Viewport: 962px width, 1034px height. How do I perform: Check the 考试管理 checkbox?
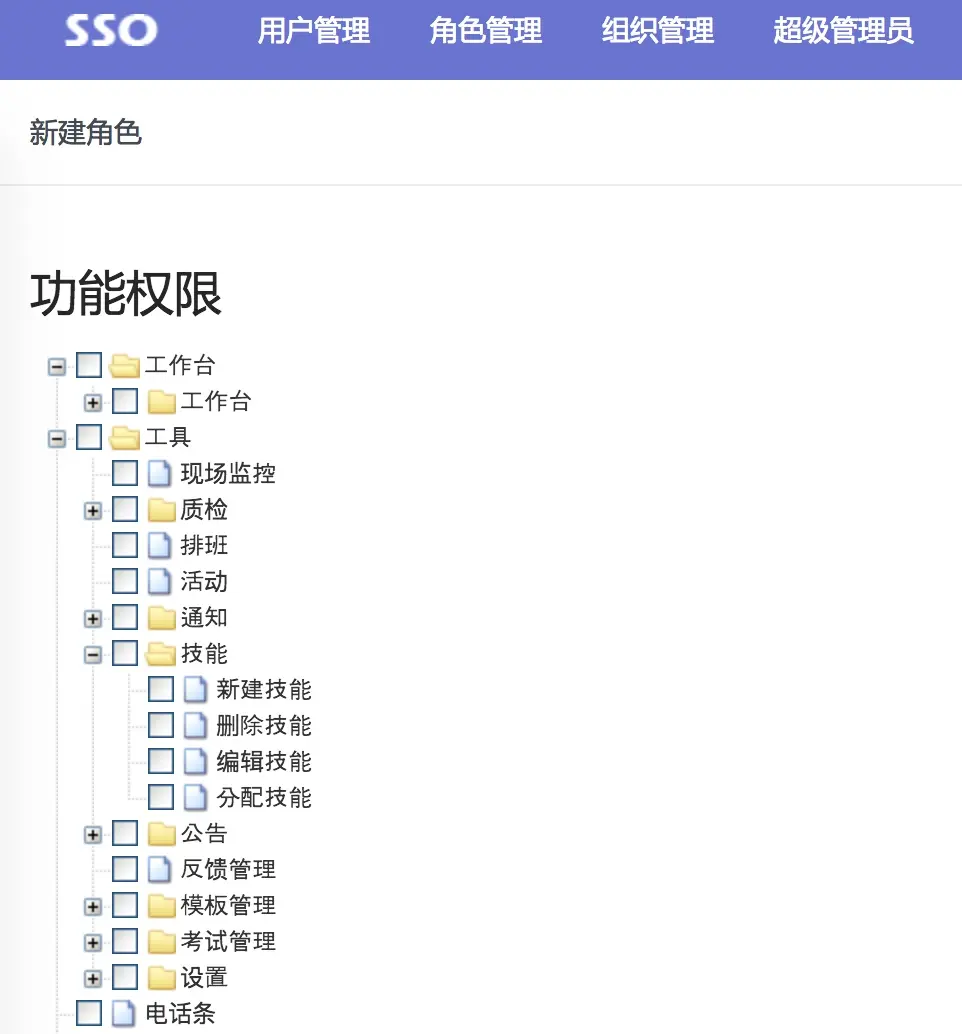click(125, 941)
